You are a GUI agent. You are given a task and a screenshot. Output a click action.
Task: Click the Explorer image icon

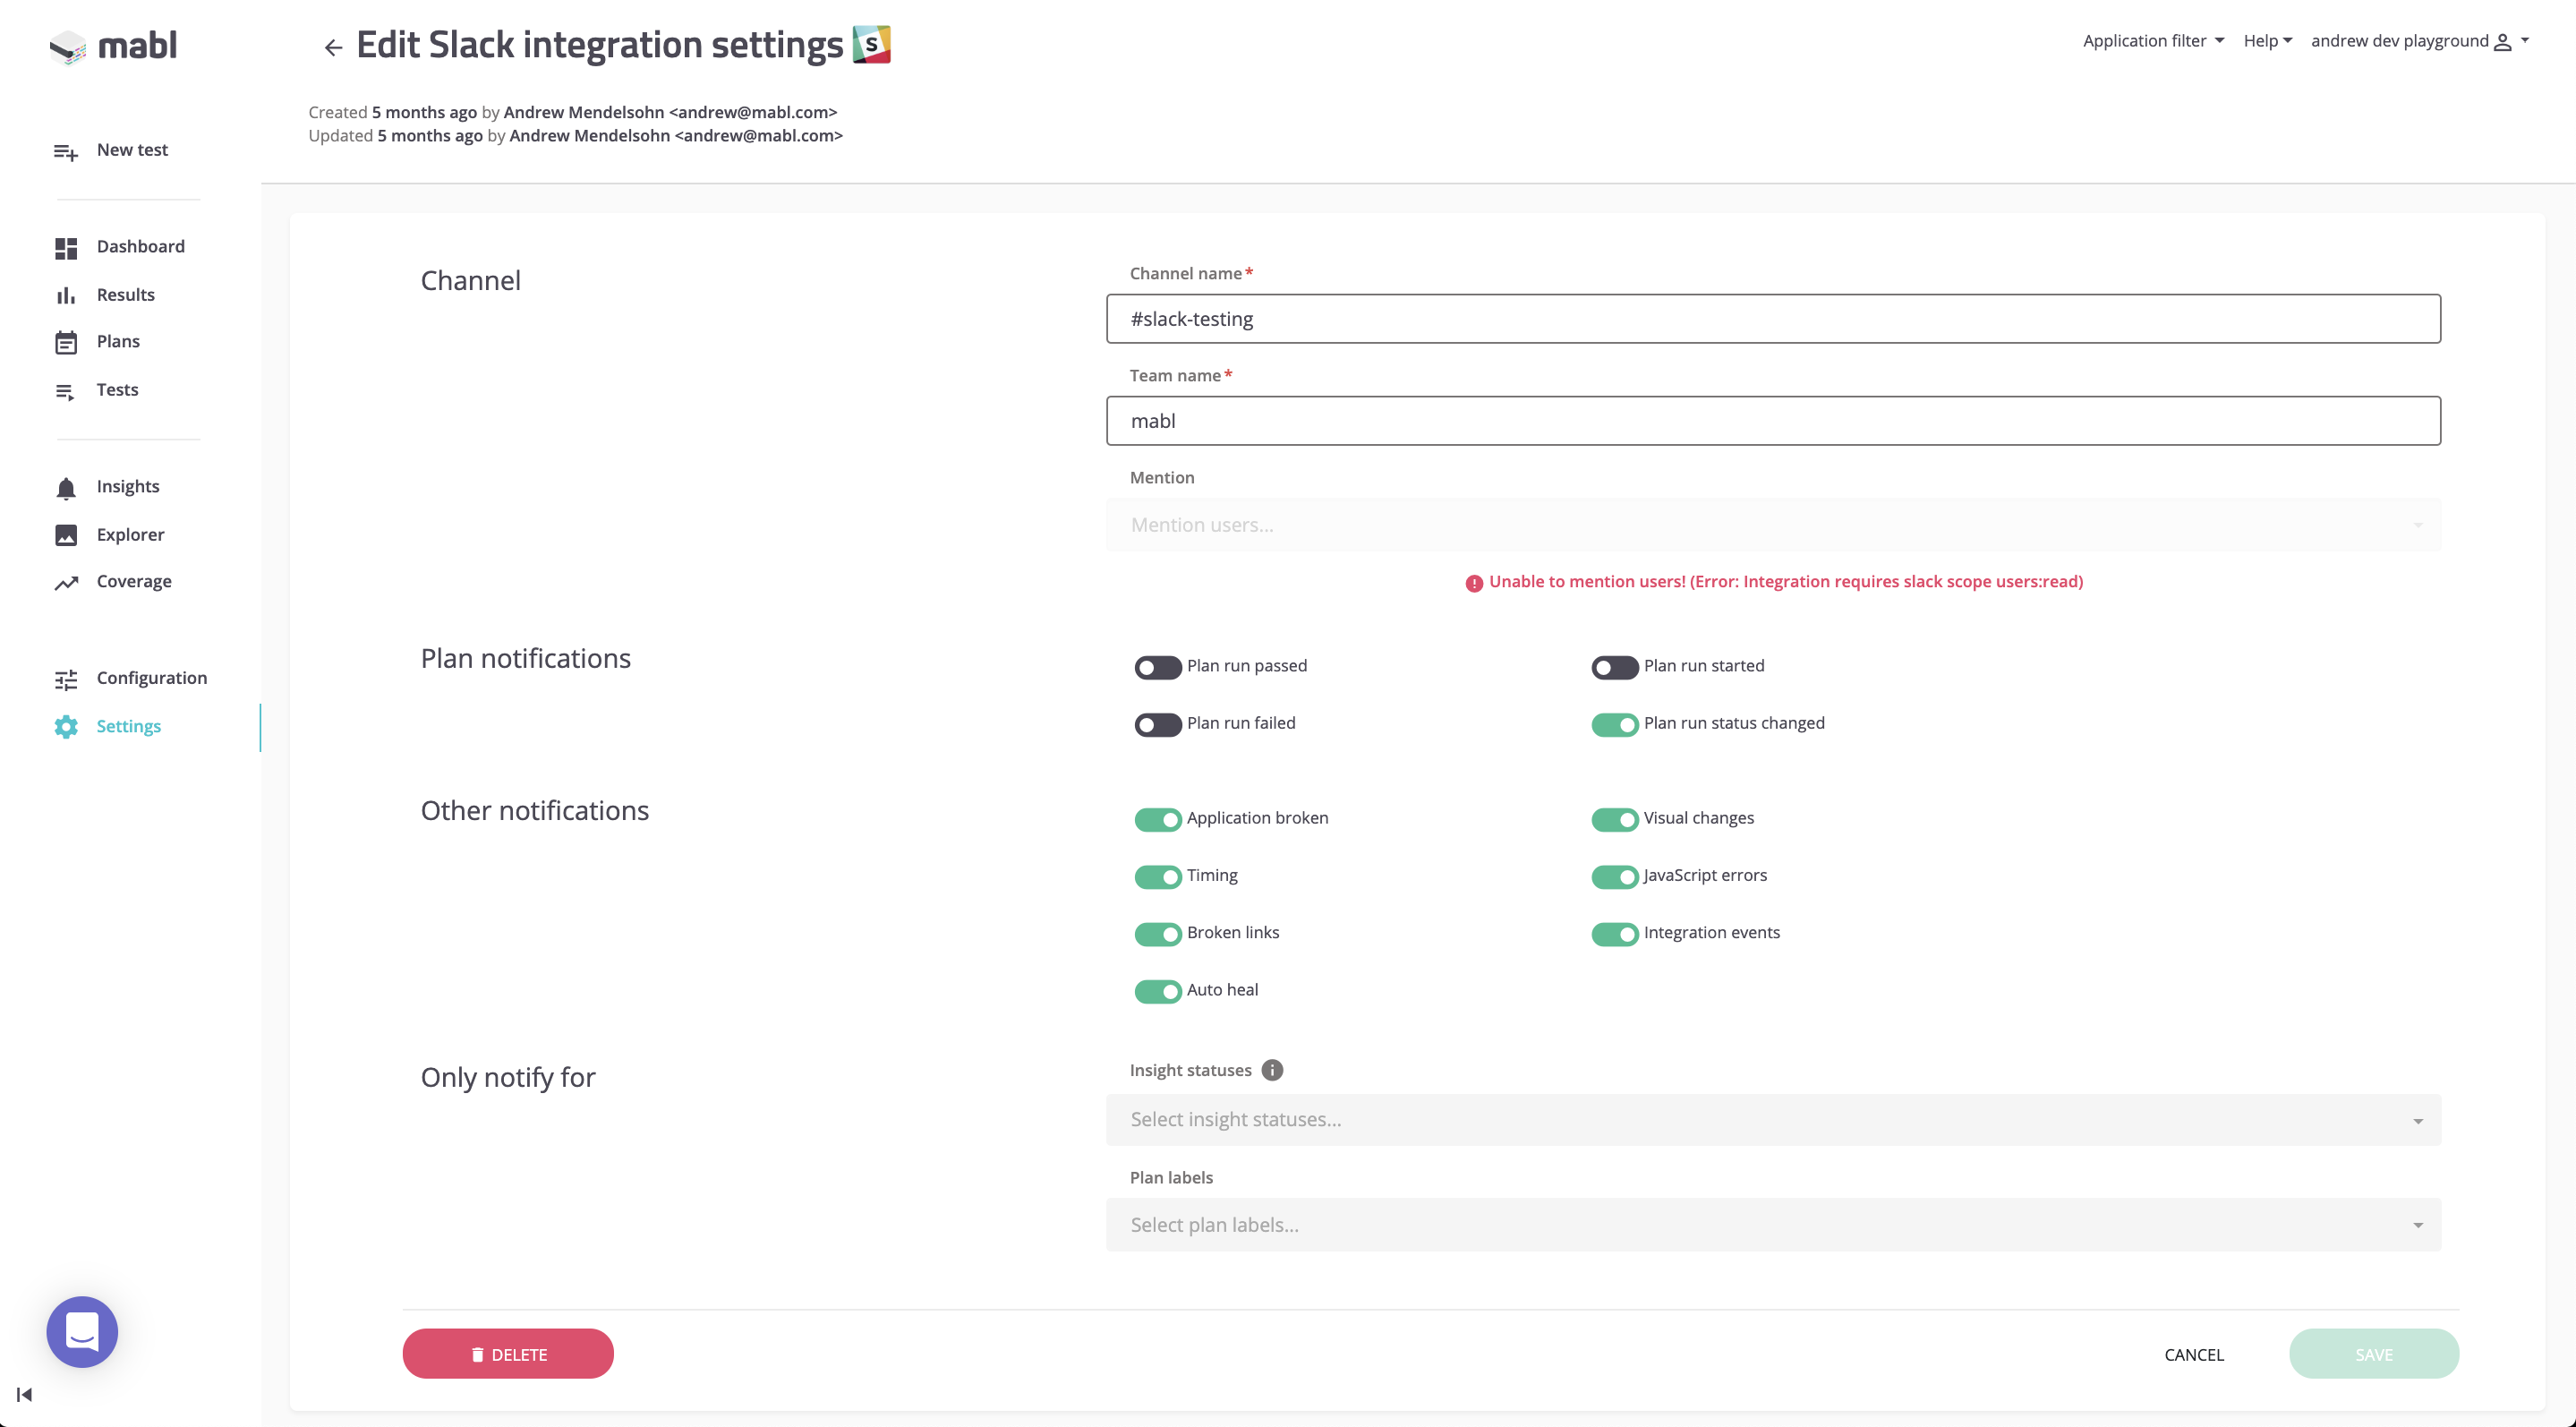[x=66, y=535]
